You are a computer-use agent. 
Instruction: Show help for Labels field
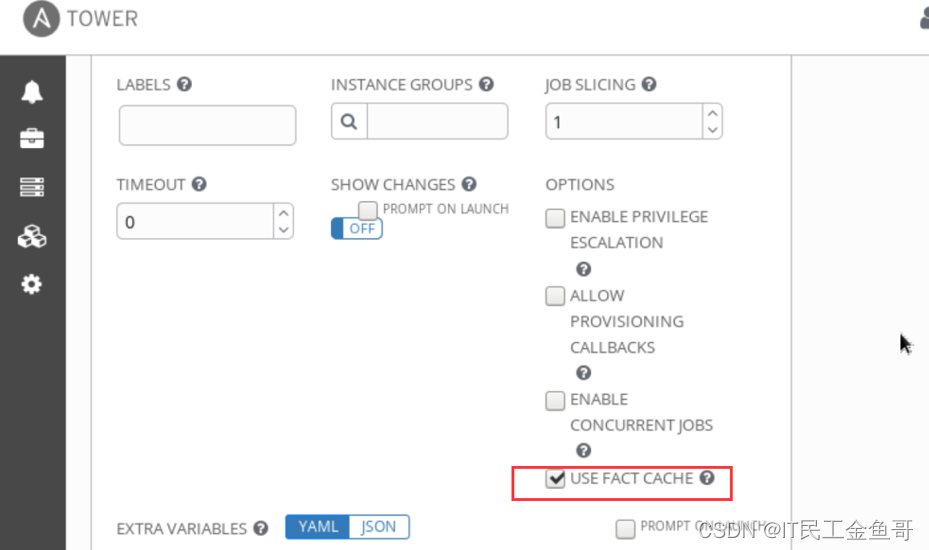pyautogui.click(x=184, y=84)
